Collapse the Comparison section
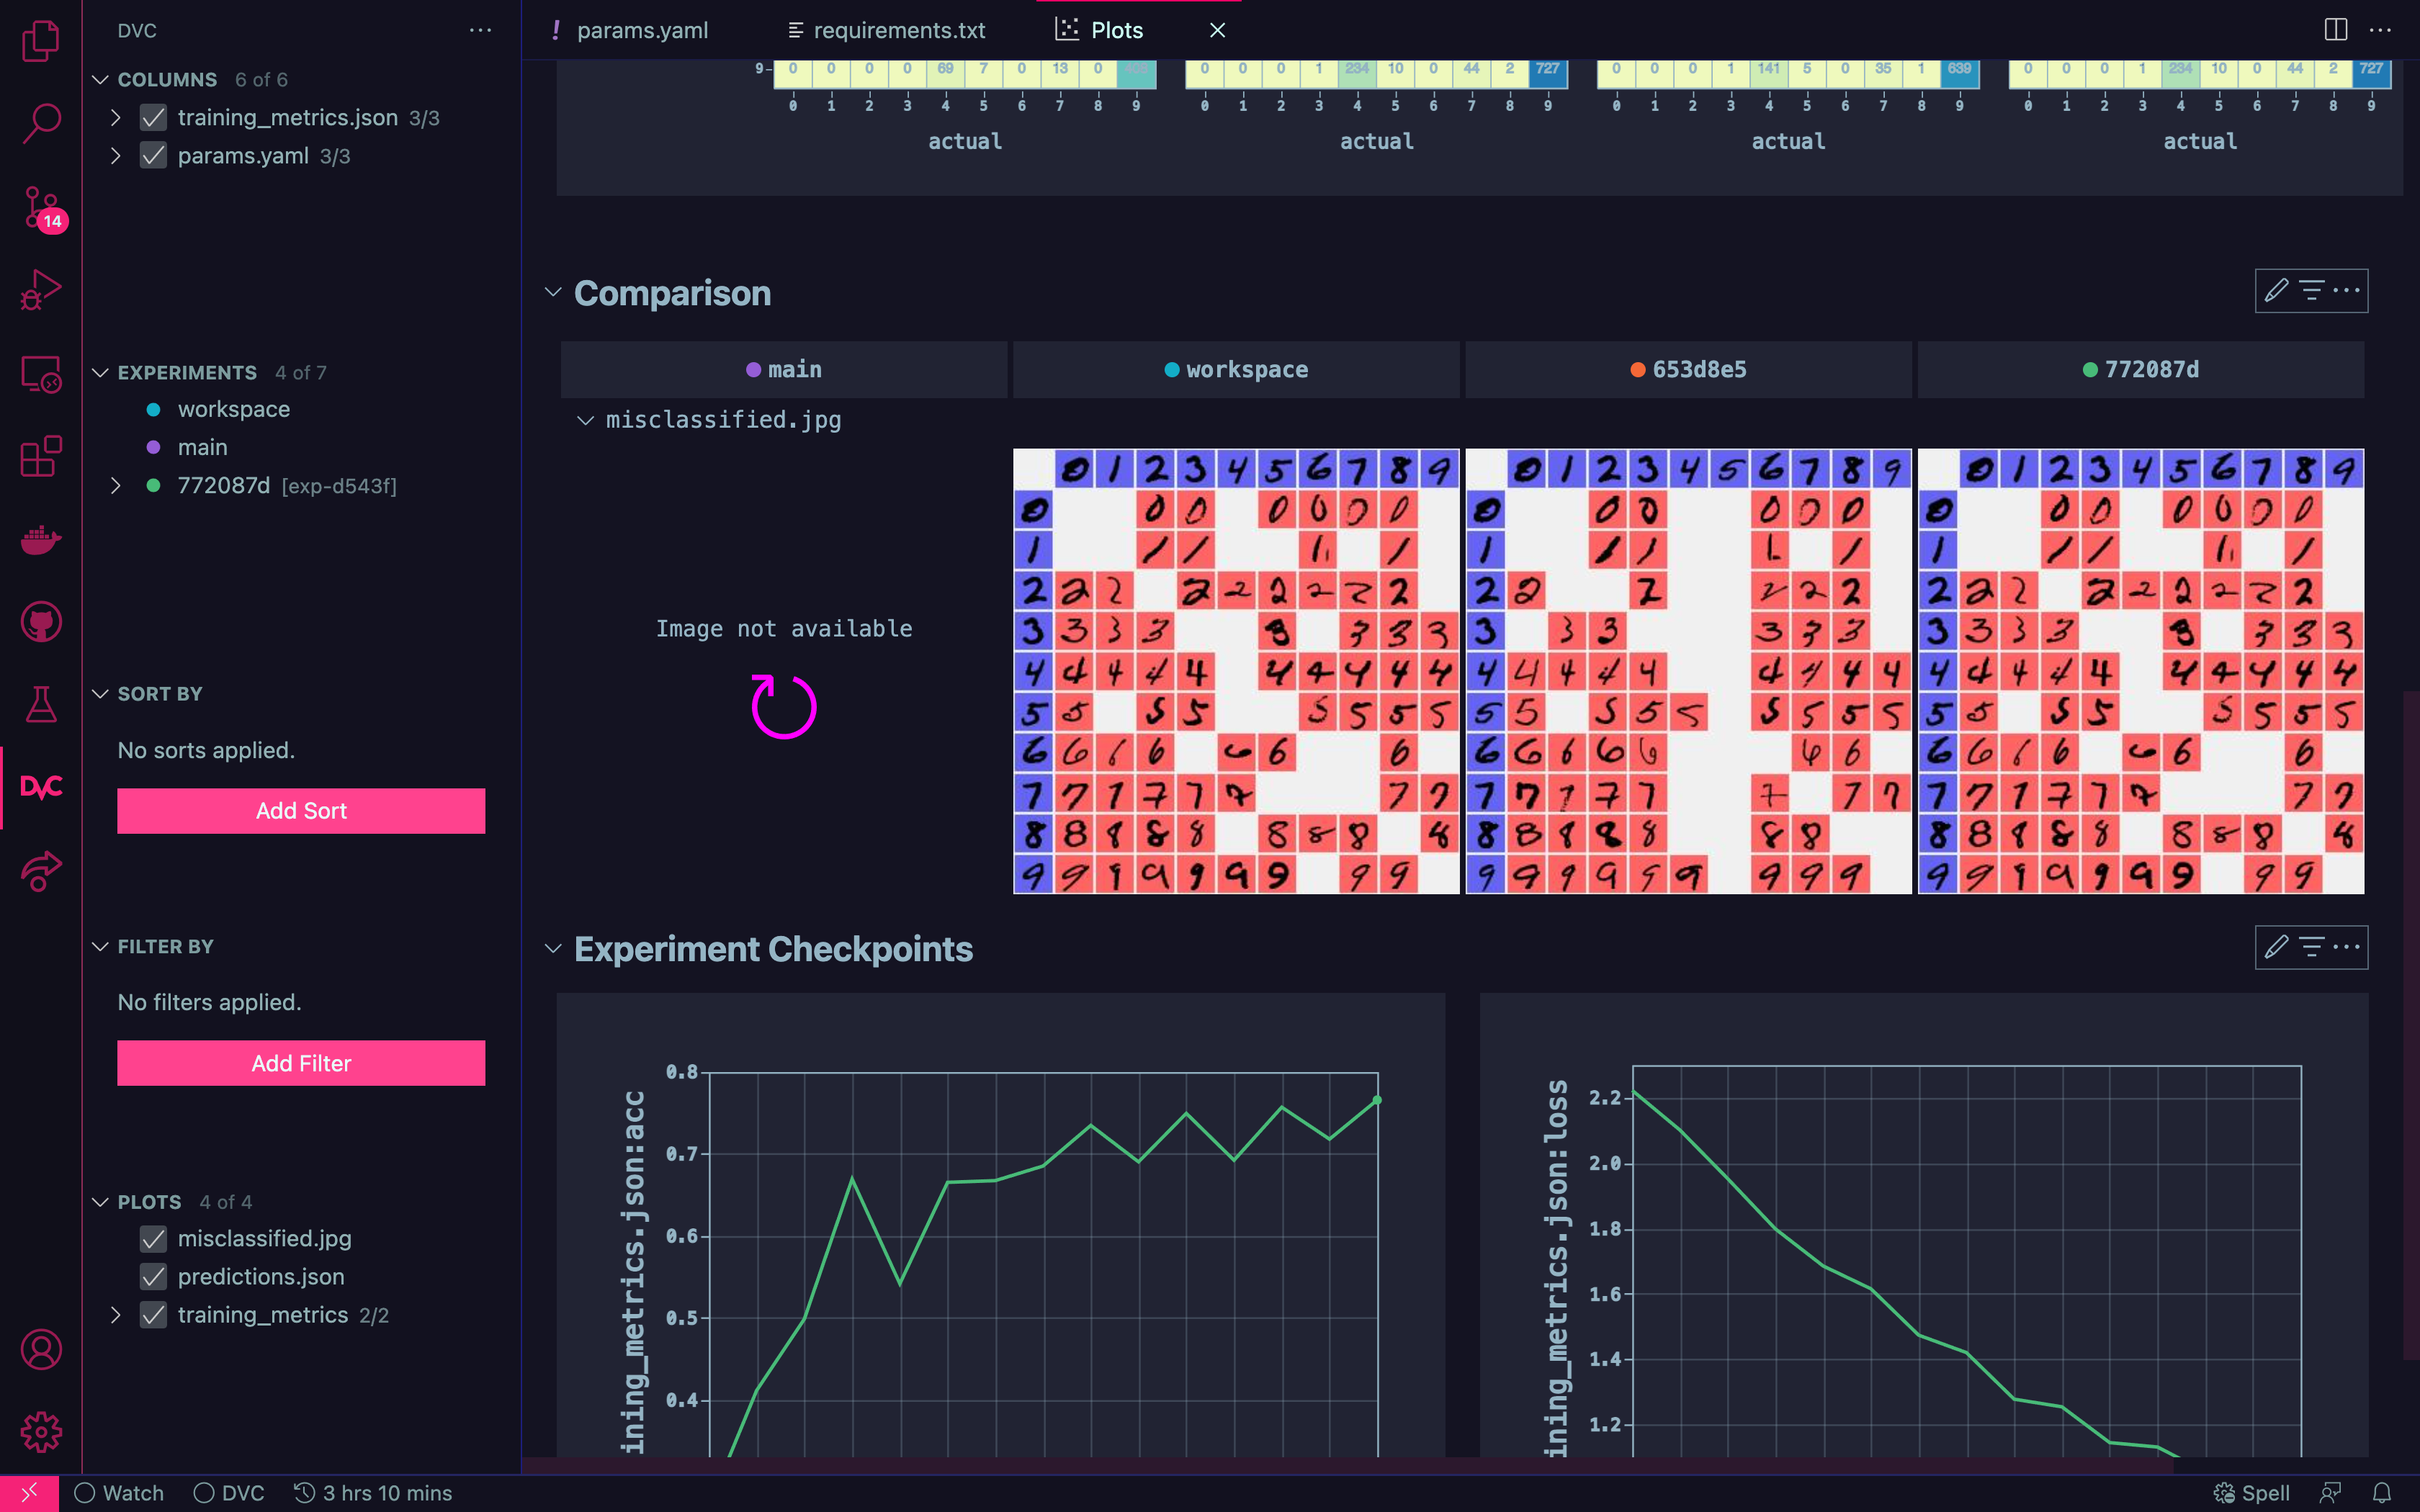Image resolution: width=2420 pixels, height=1512 pixels. tap(553, 292)
